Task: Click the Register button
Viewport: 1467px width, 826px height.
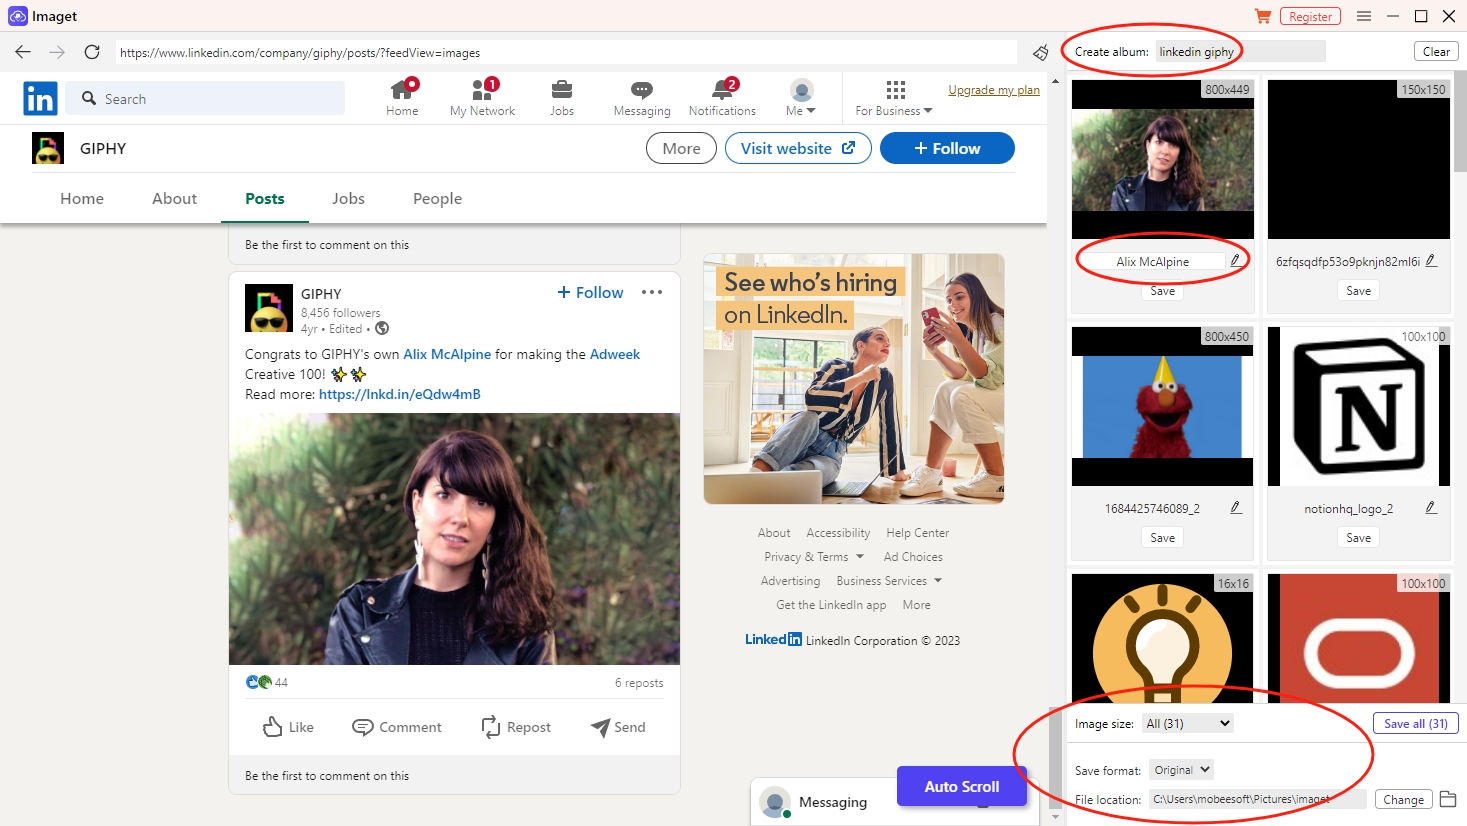Action: point(1310,16)
